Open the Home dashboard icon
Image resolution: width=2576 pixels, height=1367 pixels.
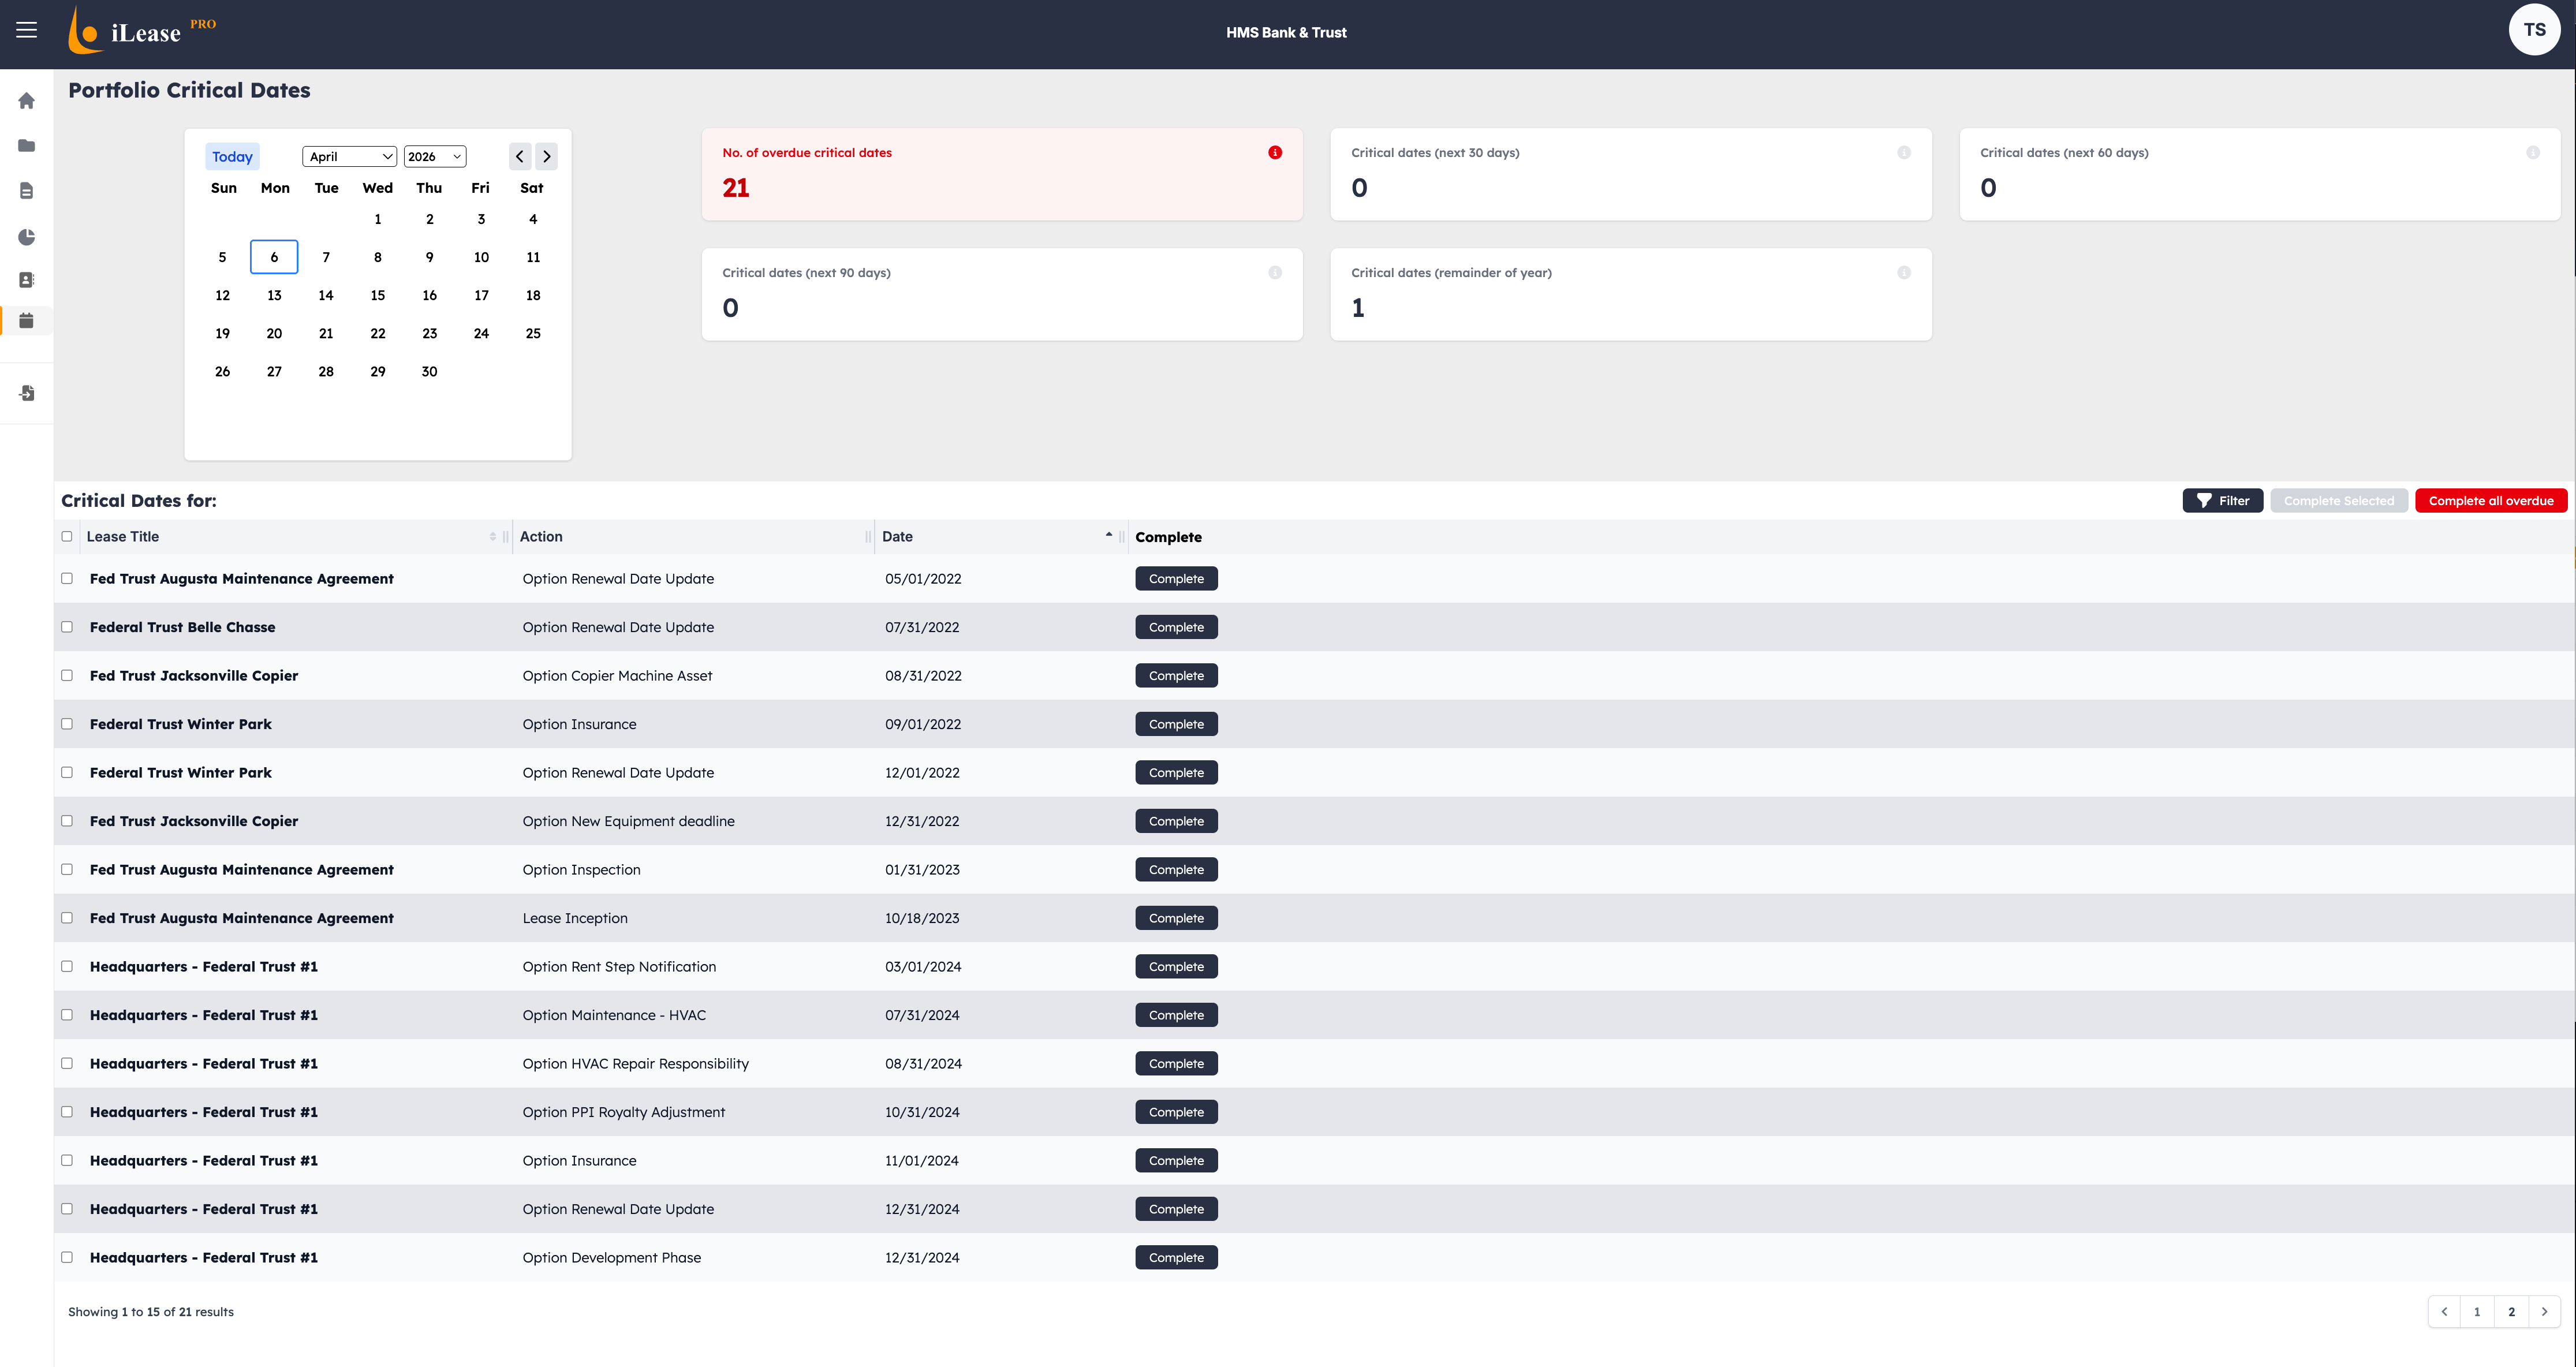coord(26,100)
